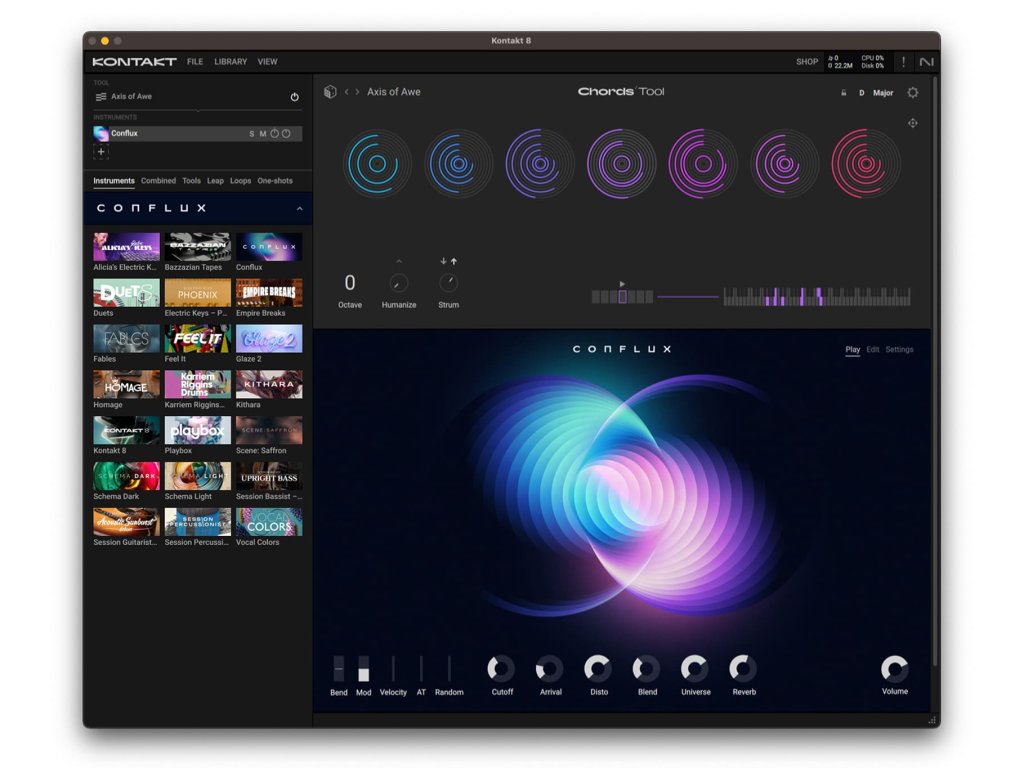Screen dimensions: 1024x768
Task: Click the Axis of Awe list icon
Action: coord(101,97)
